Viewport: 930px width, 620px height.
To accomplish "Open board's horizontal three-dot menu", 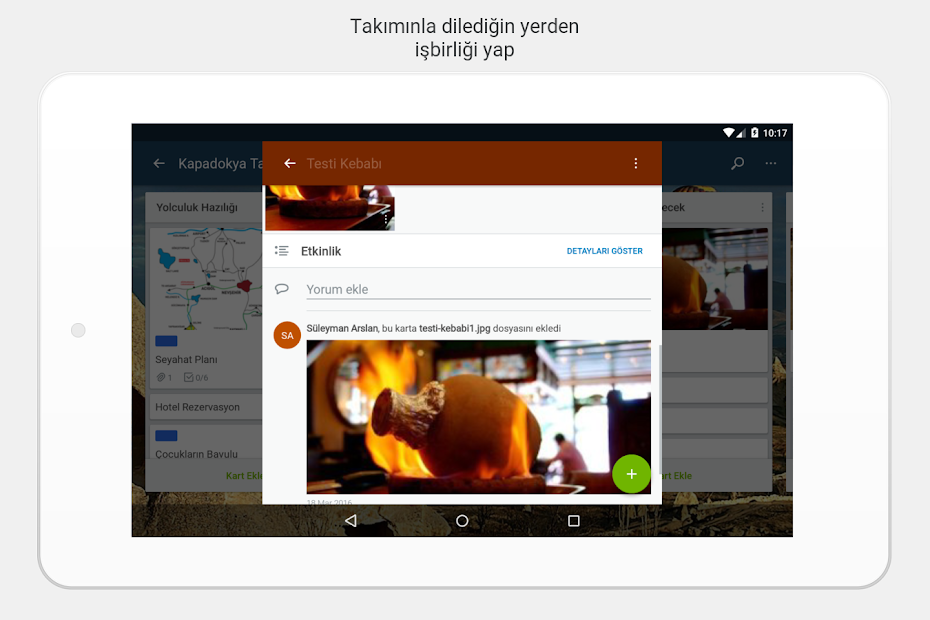I will pos(770,163).
